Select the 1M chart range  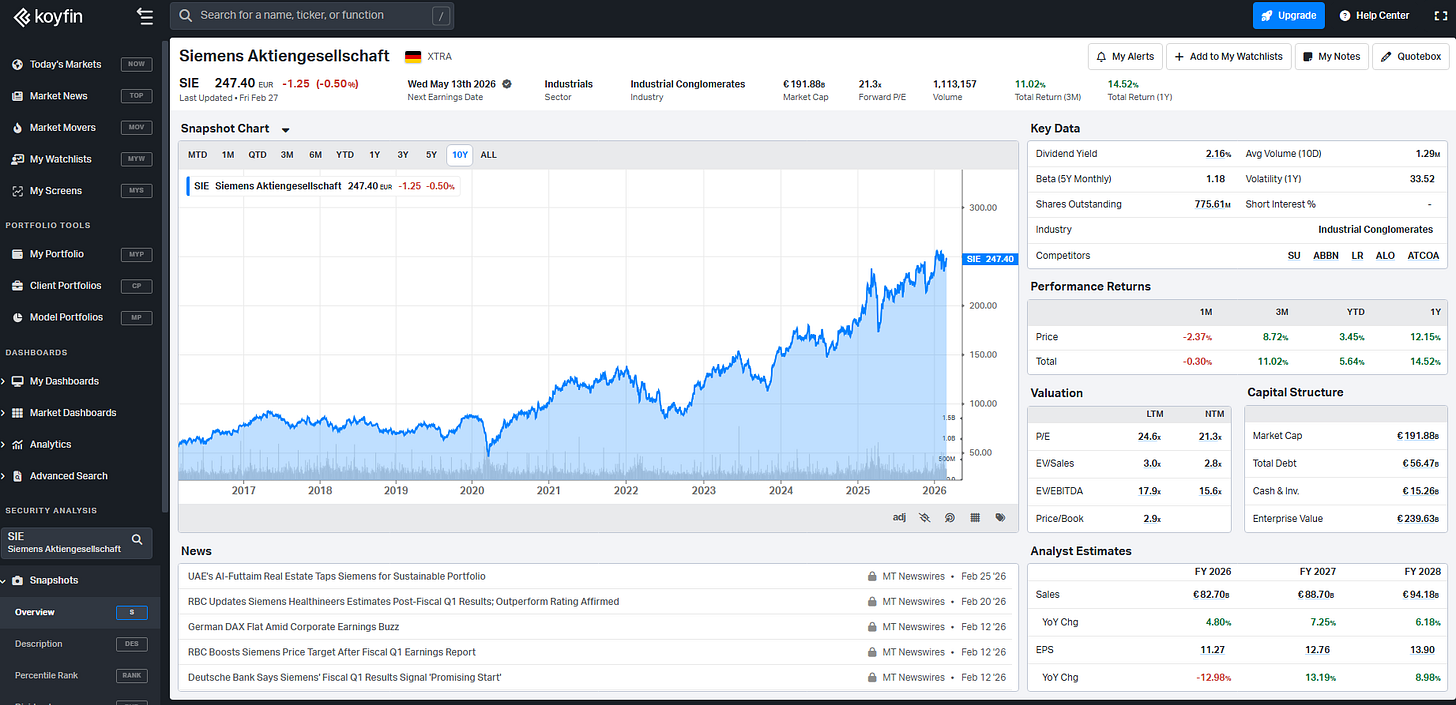[x=228, y=155]
